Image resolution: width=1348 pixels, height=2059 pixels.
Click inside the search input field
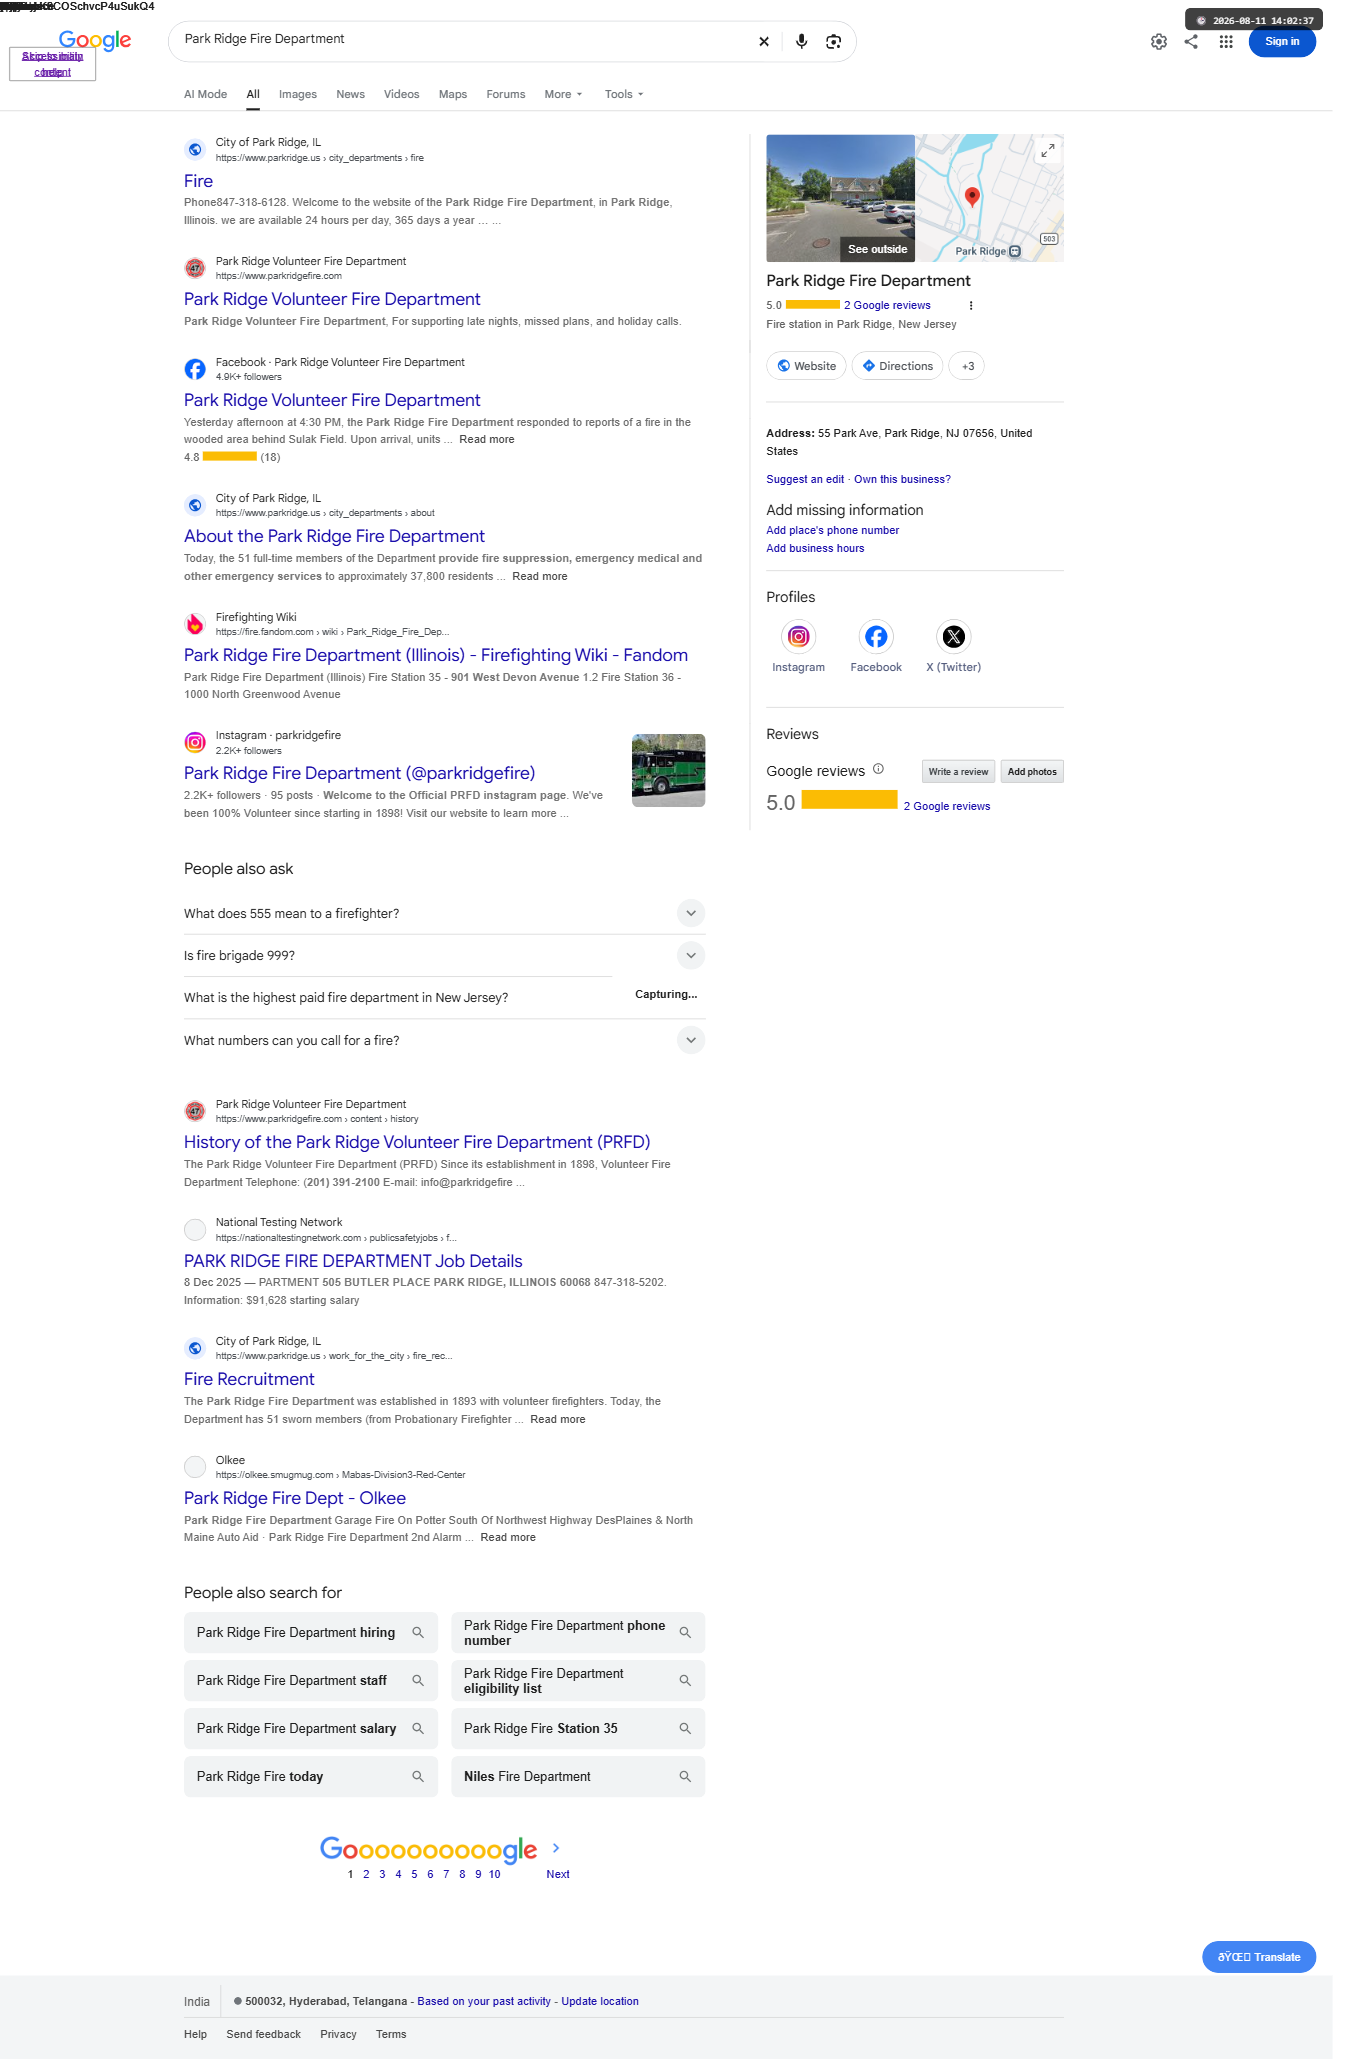[465, 40]
